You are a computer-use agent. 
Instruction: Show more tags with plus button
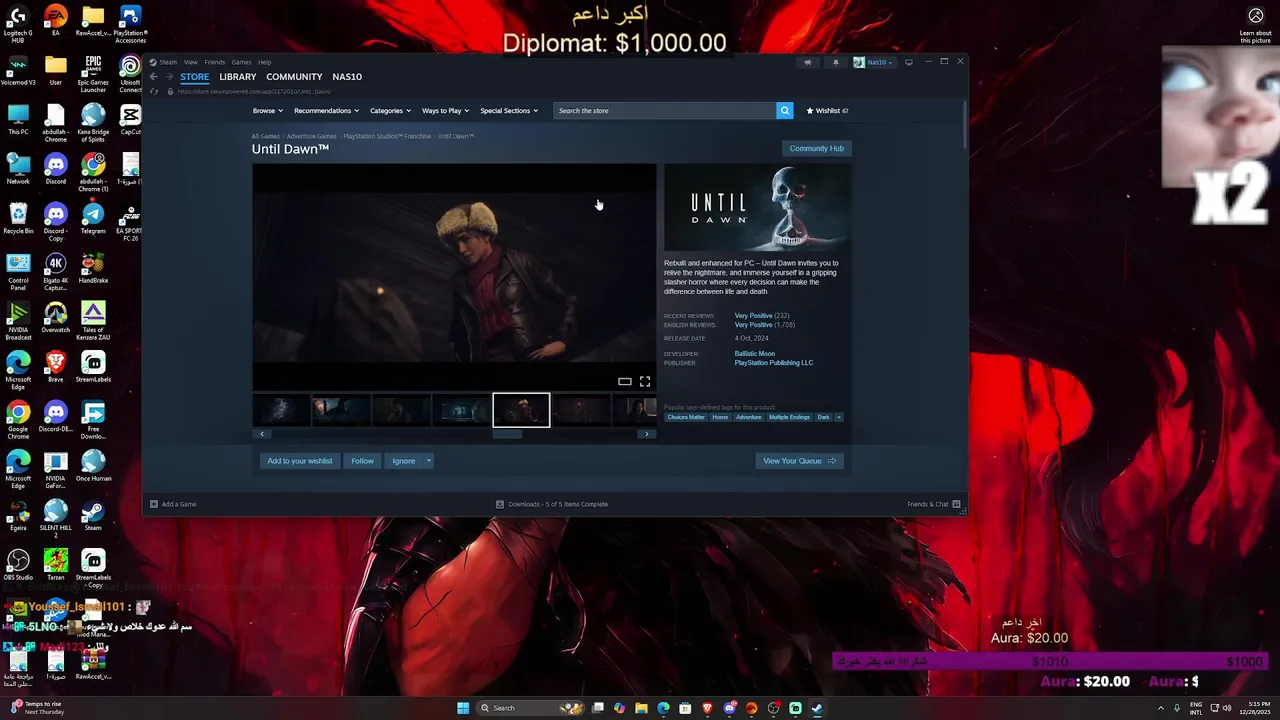pyautogui.click(x=839, y=417)
